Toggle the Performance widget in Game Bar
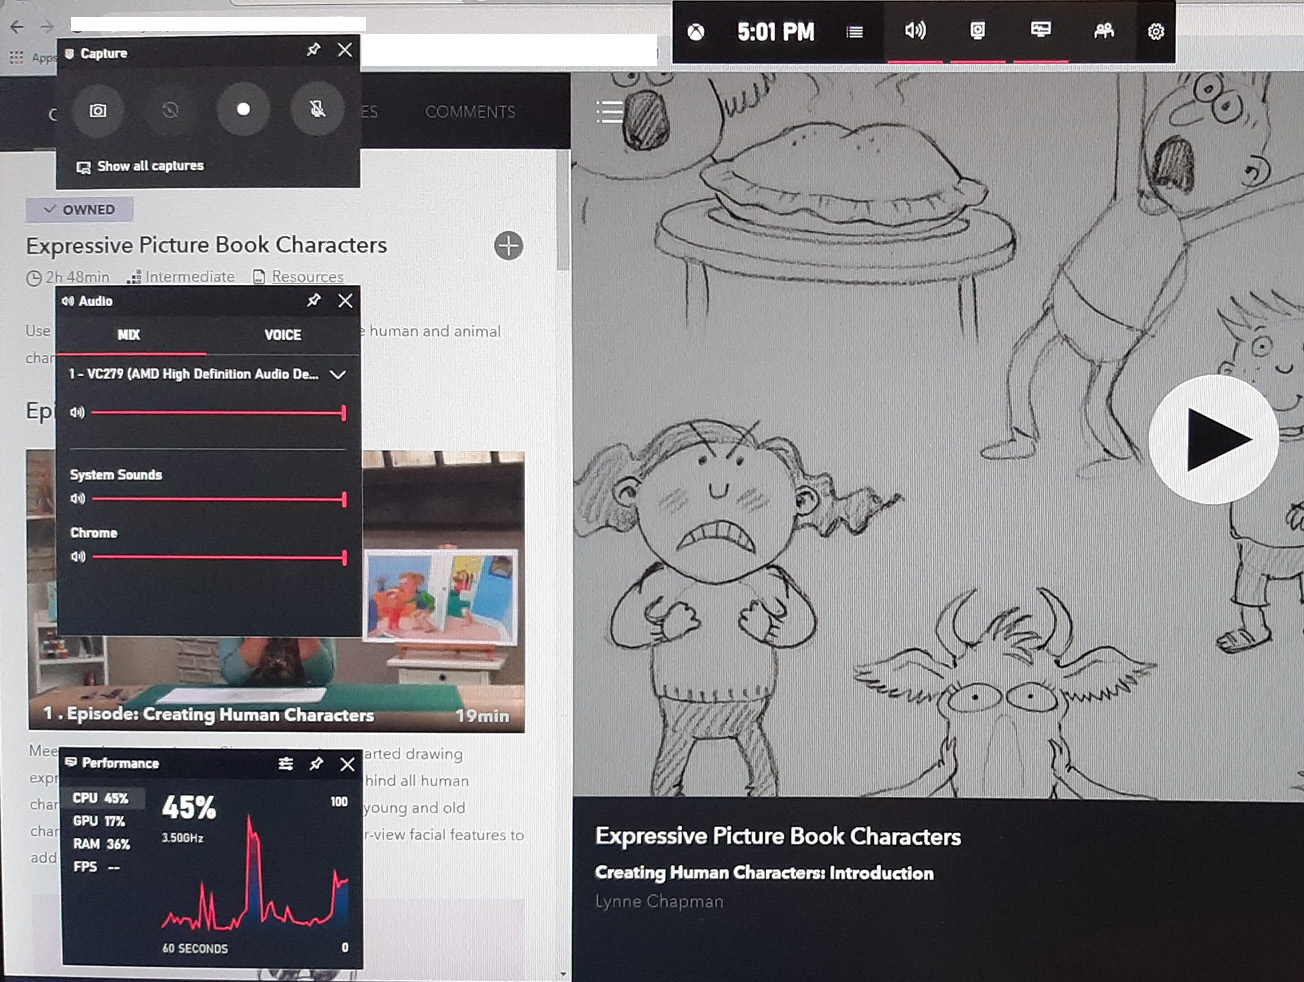1304x982 pixels. tap(1040, 31)
